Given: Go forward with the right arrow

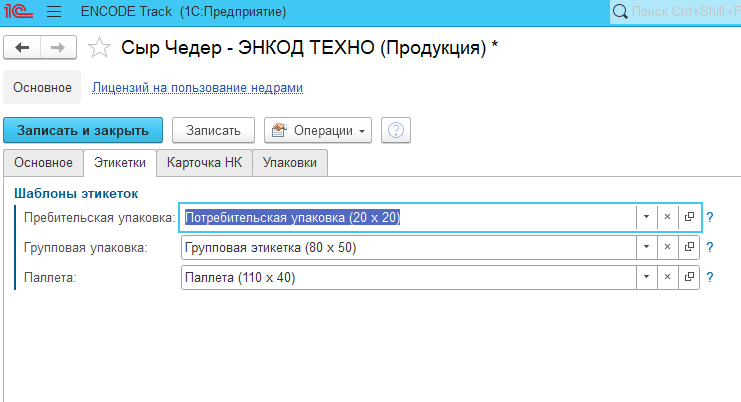Looking at the screenshot, I should (58, 47).
